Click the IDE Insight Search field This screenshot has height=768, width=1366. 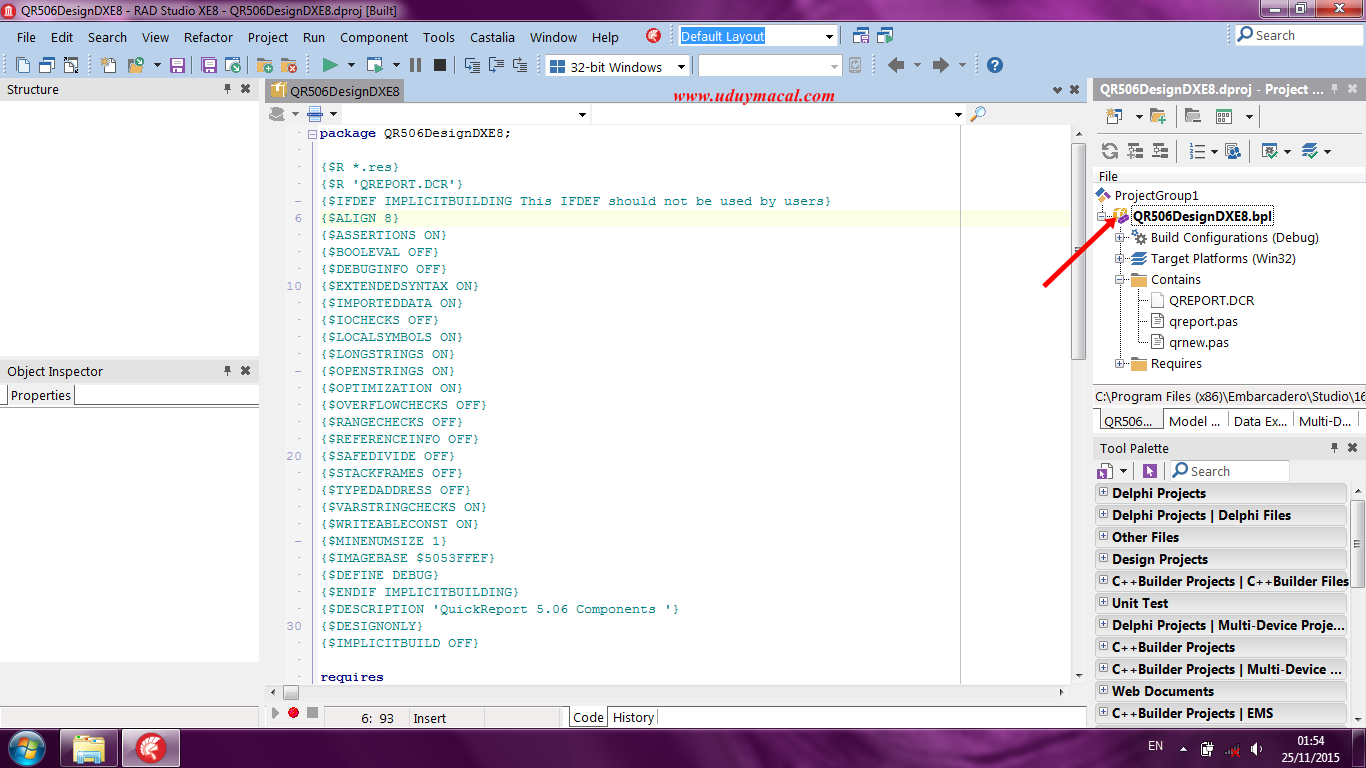[x=1299, y=35]
